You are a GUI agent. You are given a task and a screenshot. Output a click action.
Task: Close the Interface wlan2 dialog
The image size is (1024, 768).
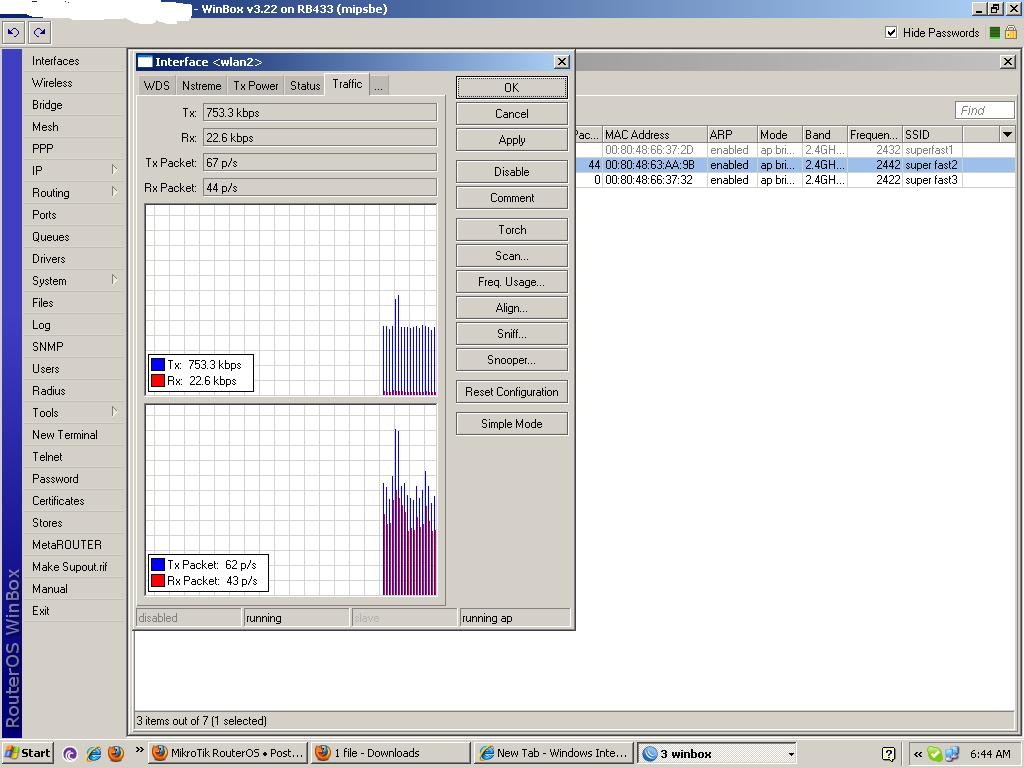(x=561, y=62)
